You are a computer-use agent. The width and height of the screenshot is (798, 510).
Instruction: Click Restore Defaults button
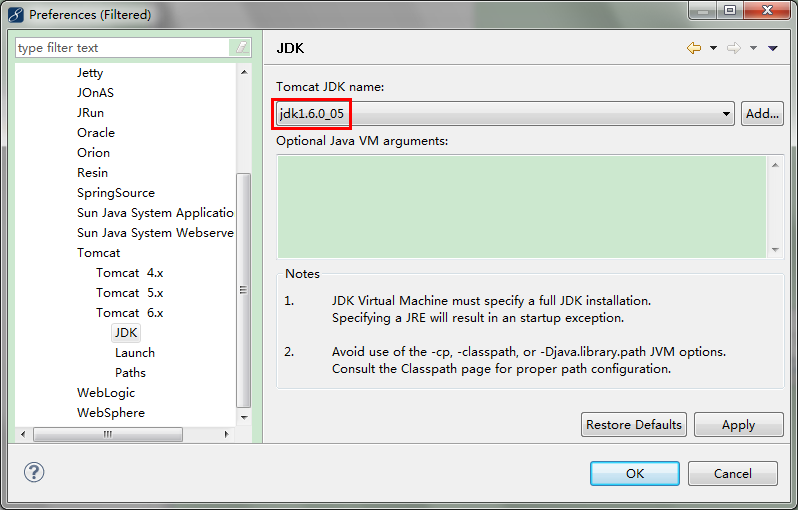[634, 424]
